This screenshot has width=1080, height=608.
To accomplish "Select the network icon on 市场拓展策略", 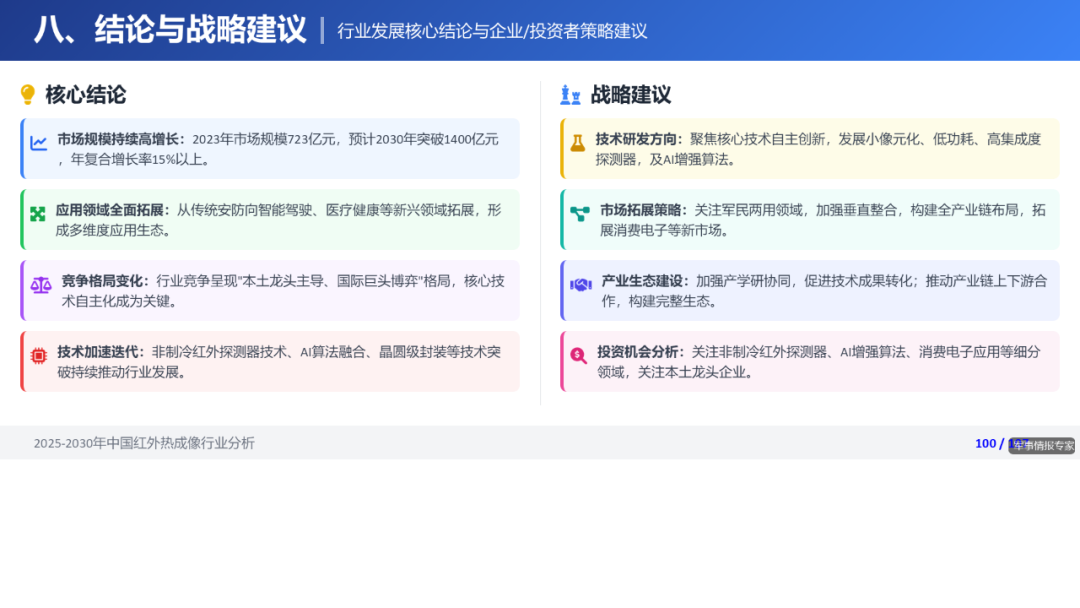I will [x=578, y=214].
